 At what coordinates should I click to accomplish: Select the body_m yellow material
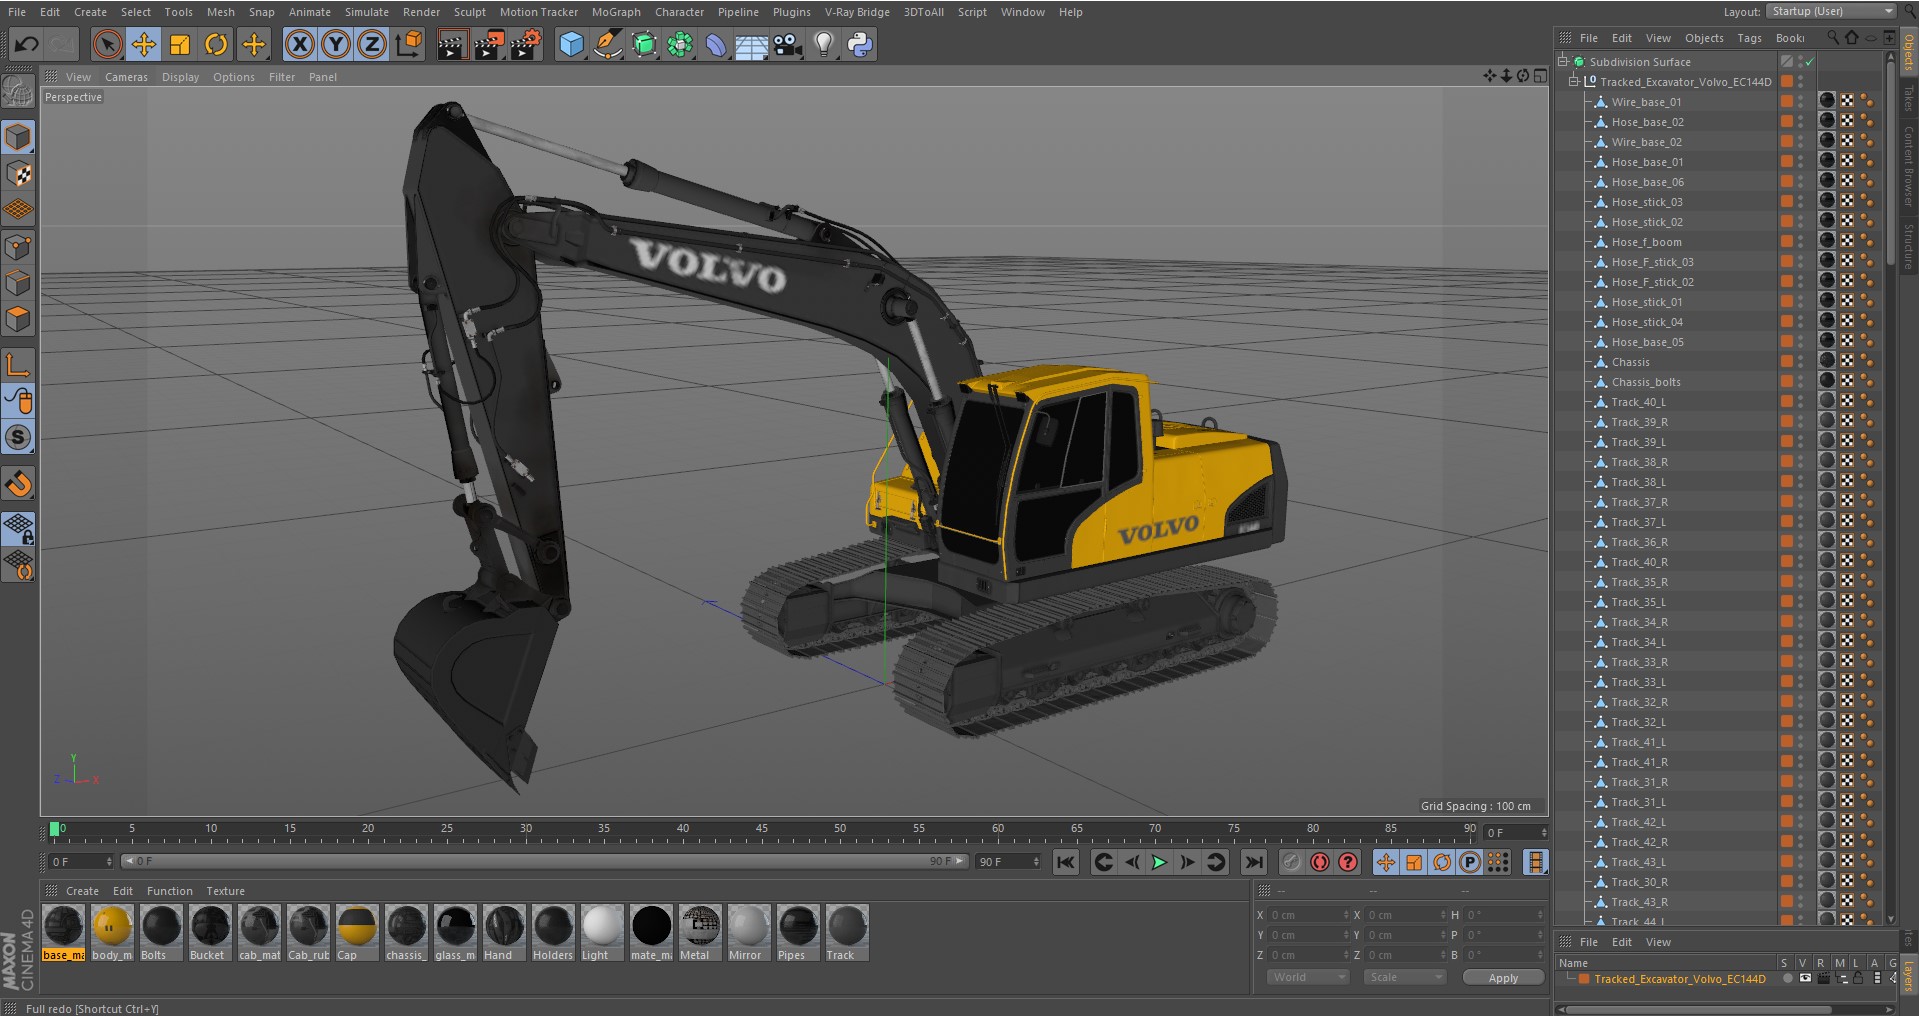pyautogui.click(x=112, y=933)
